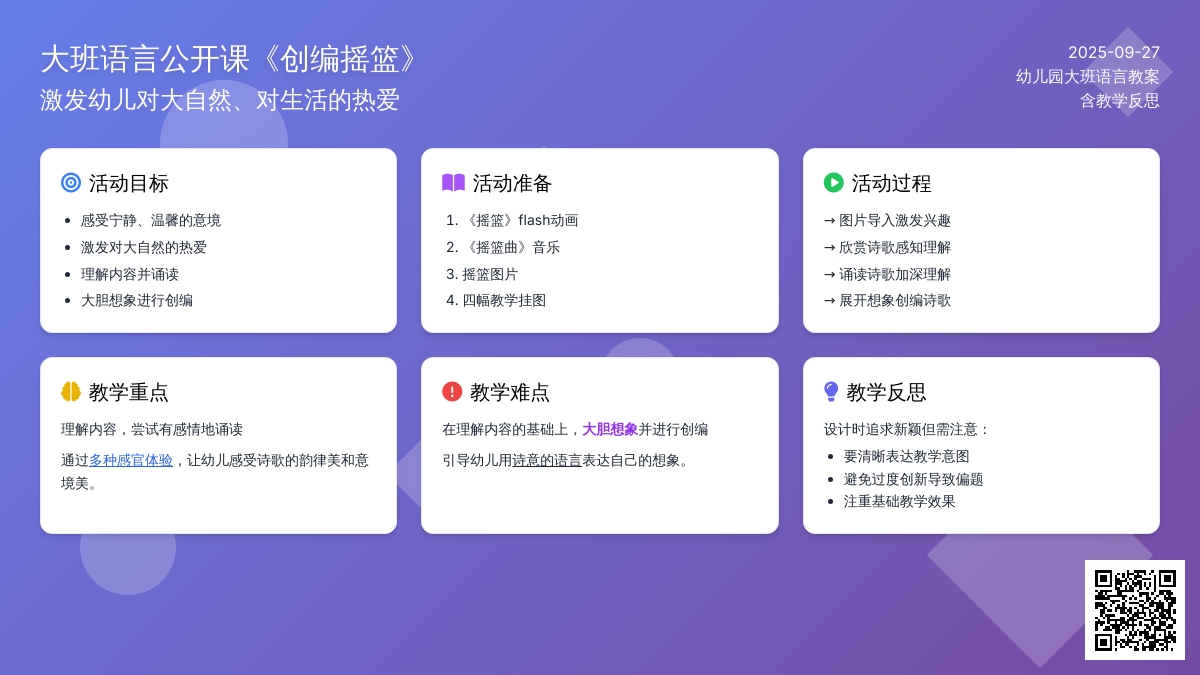Viewport: 1200px width, 675px height.
Task: Open the 多种感官体验 link
Action: coord(131,460)
